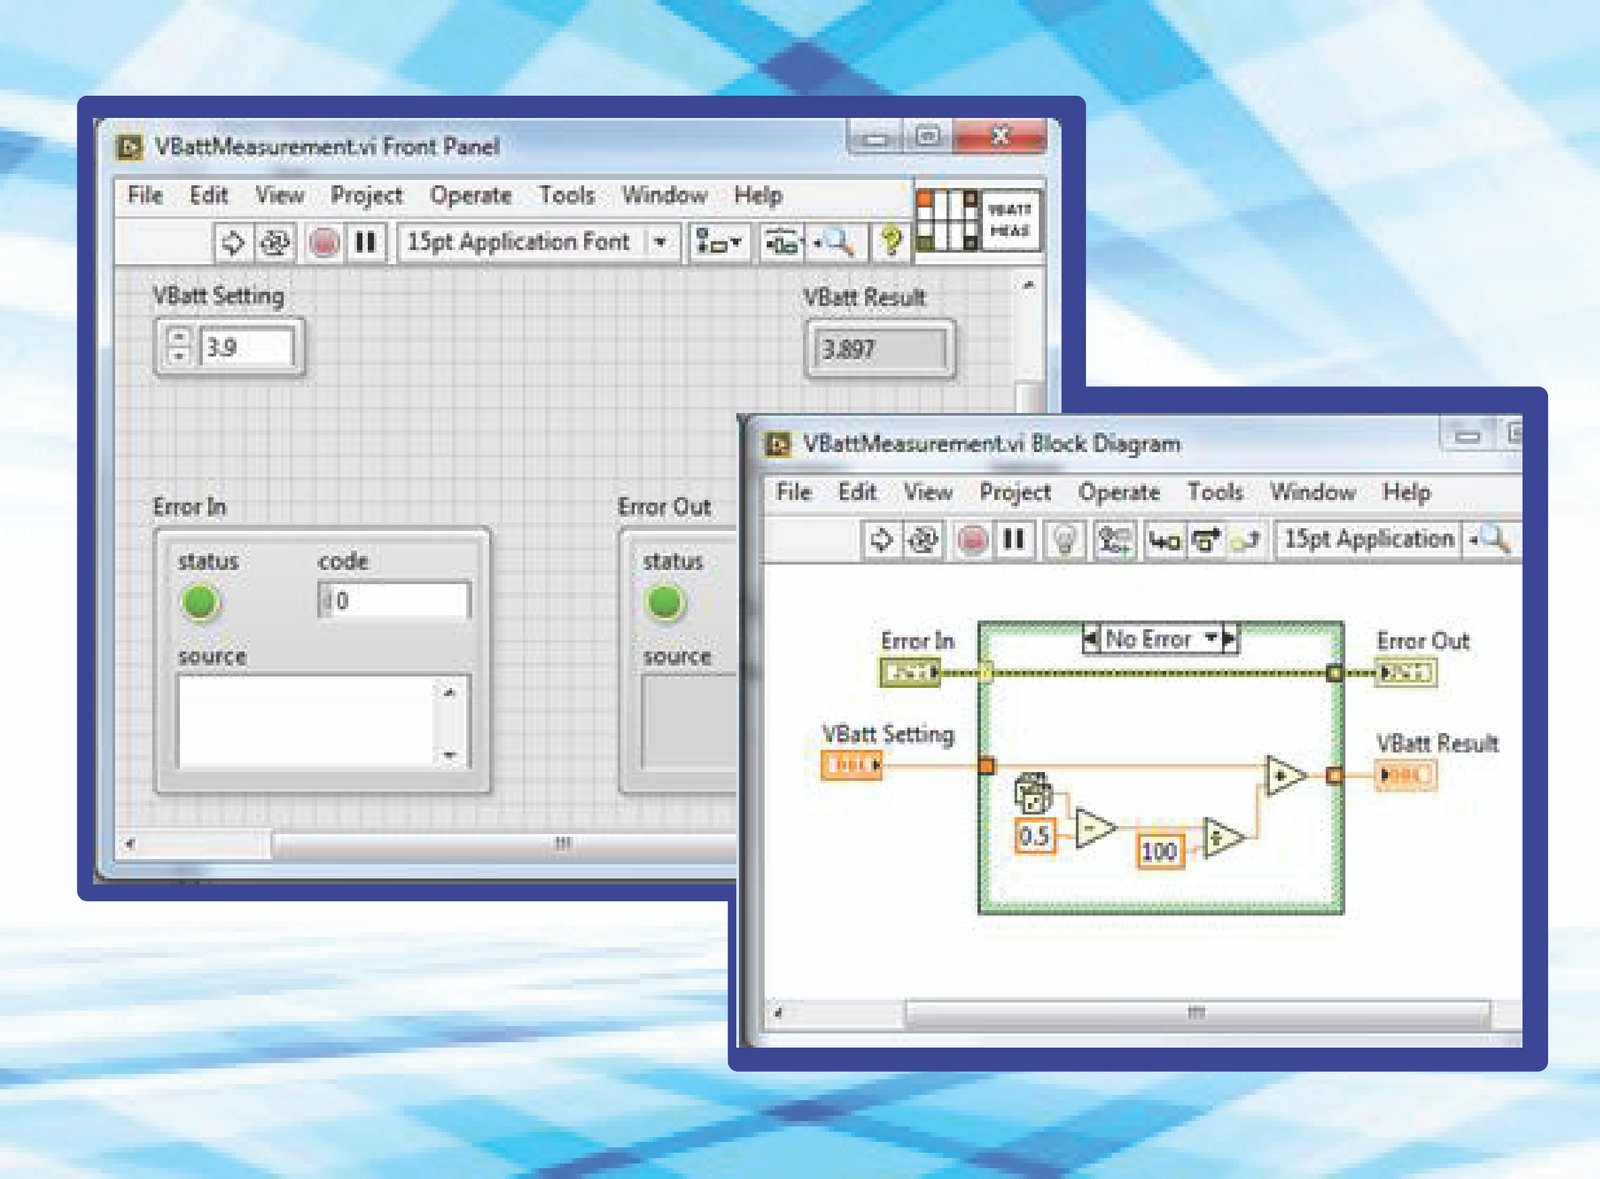
Task: Click Run arrow in Front Panel toolbar
Action: 232,243
